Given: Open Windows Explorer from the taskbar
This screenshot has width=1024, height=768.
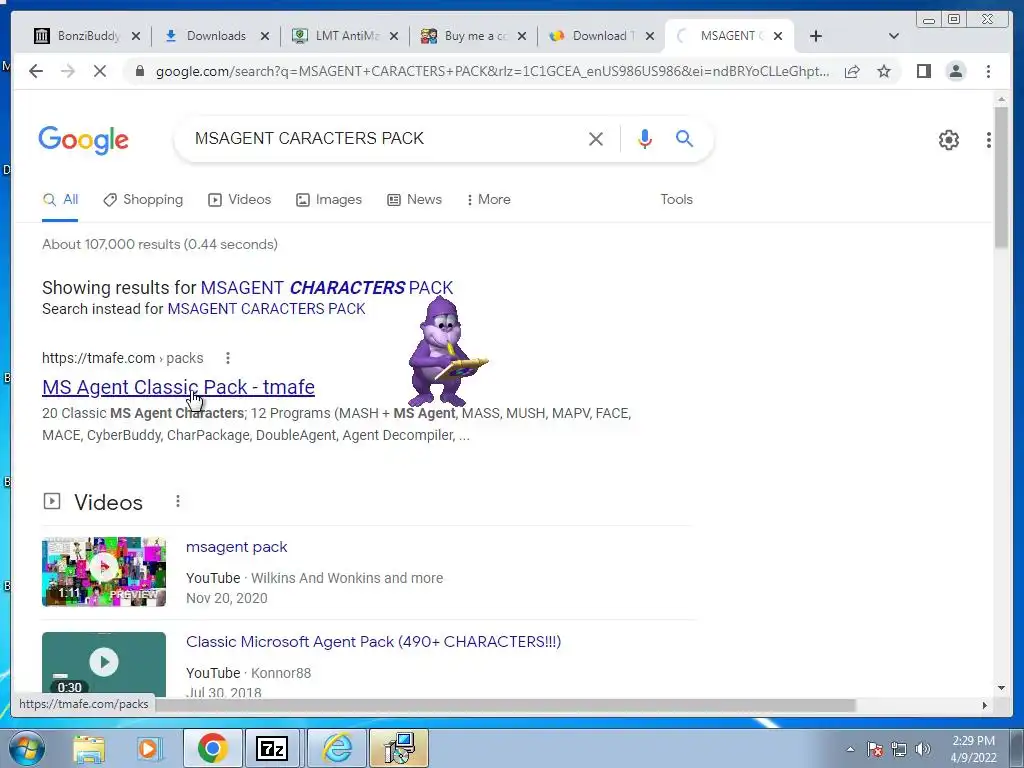Looking at the screenshot, I should (x=89, y=748).
